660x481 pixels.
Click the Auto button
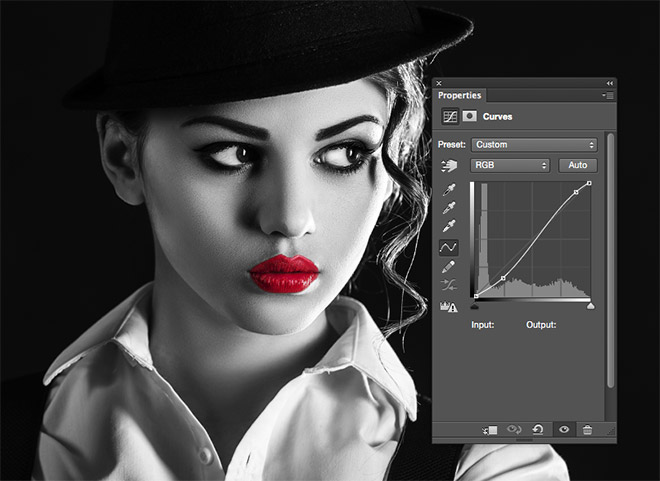coord(578,165)
